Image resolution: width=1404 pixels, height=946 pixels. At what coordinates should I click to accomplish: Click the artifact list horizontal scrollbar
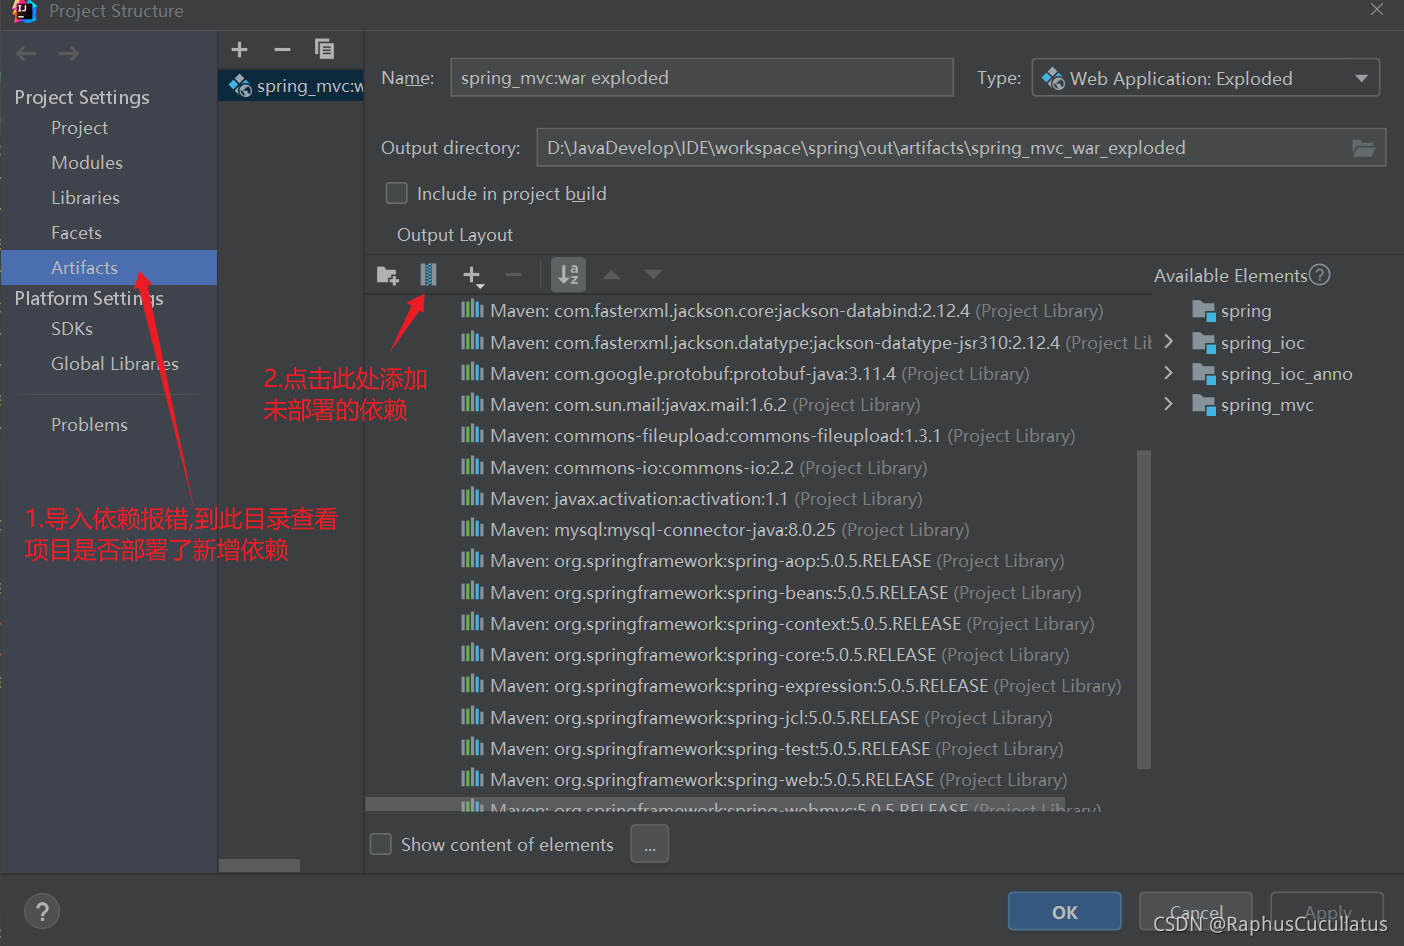[x=259, y=865]
